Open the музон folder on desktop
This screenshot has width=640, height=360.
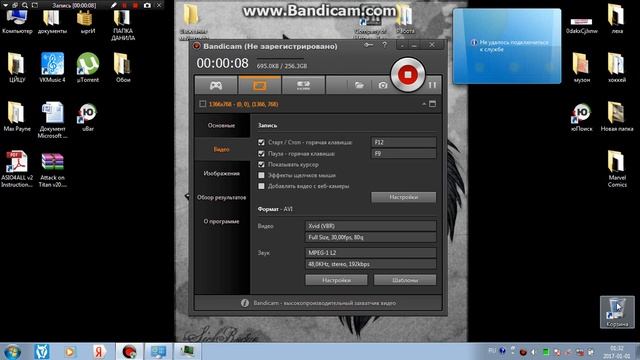click(x=582, y=67)
